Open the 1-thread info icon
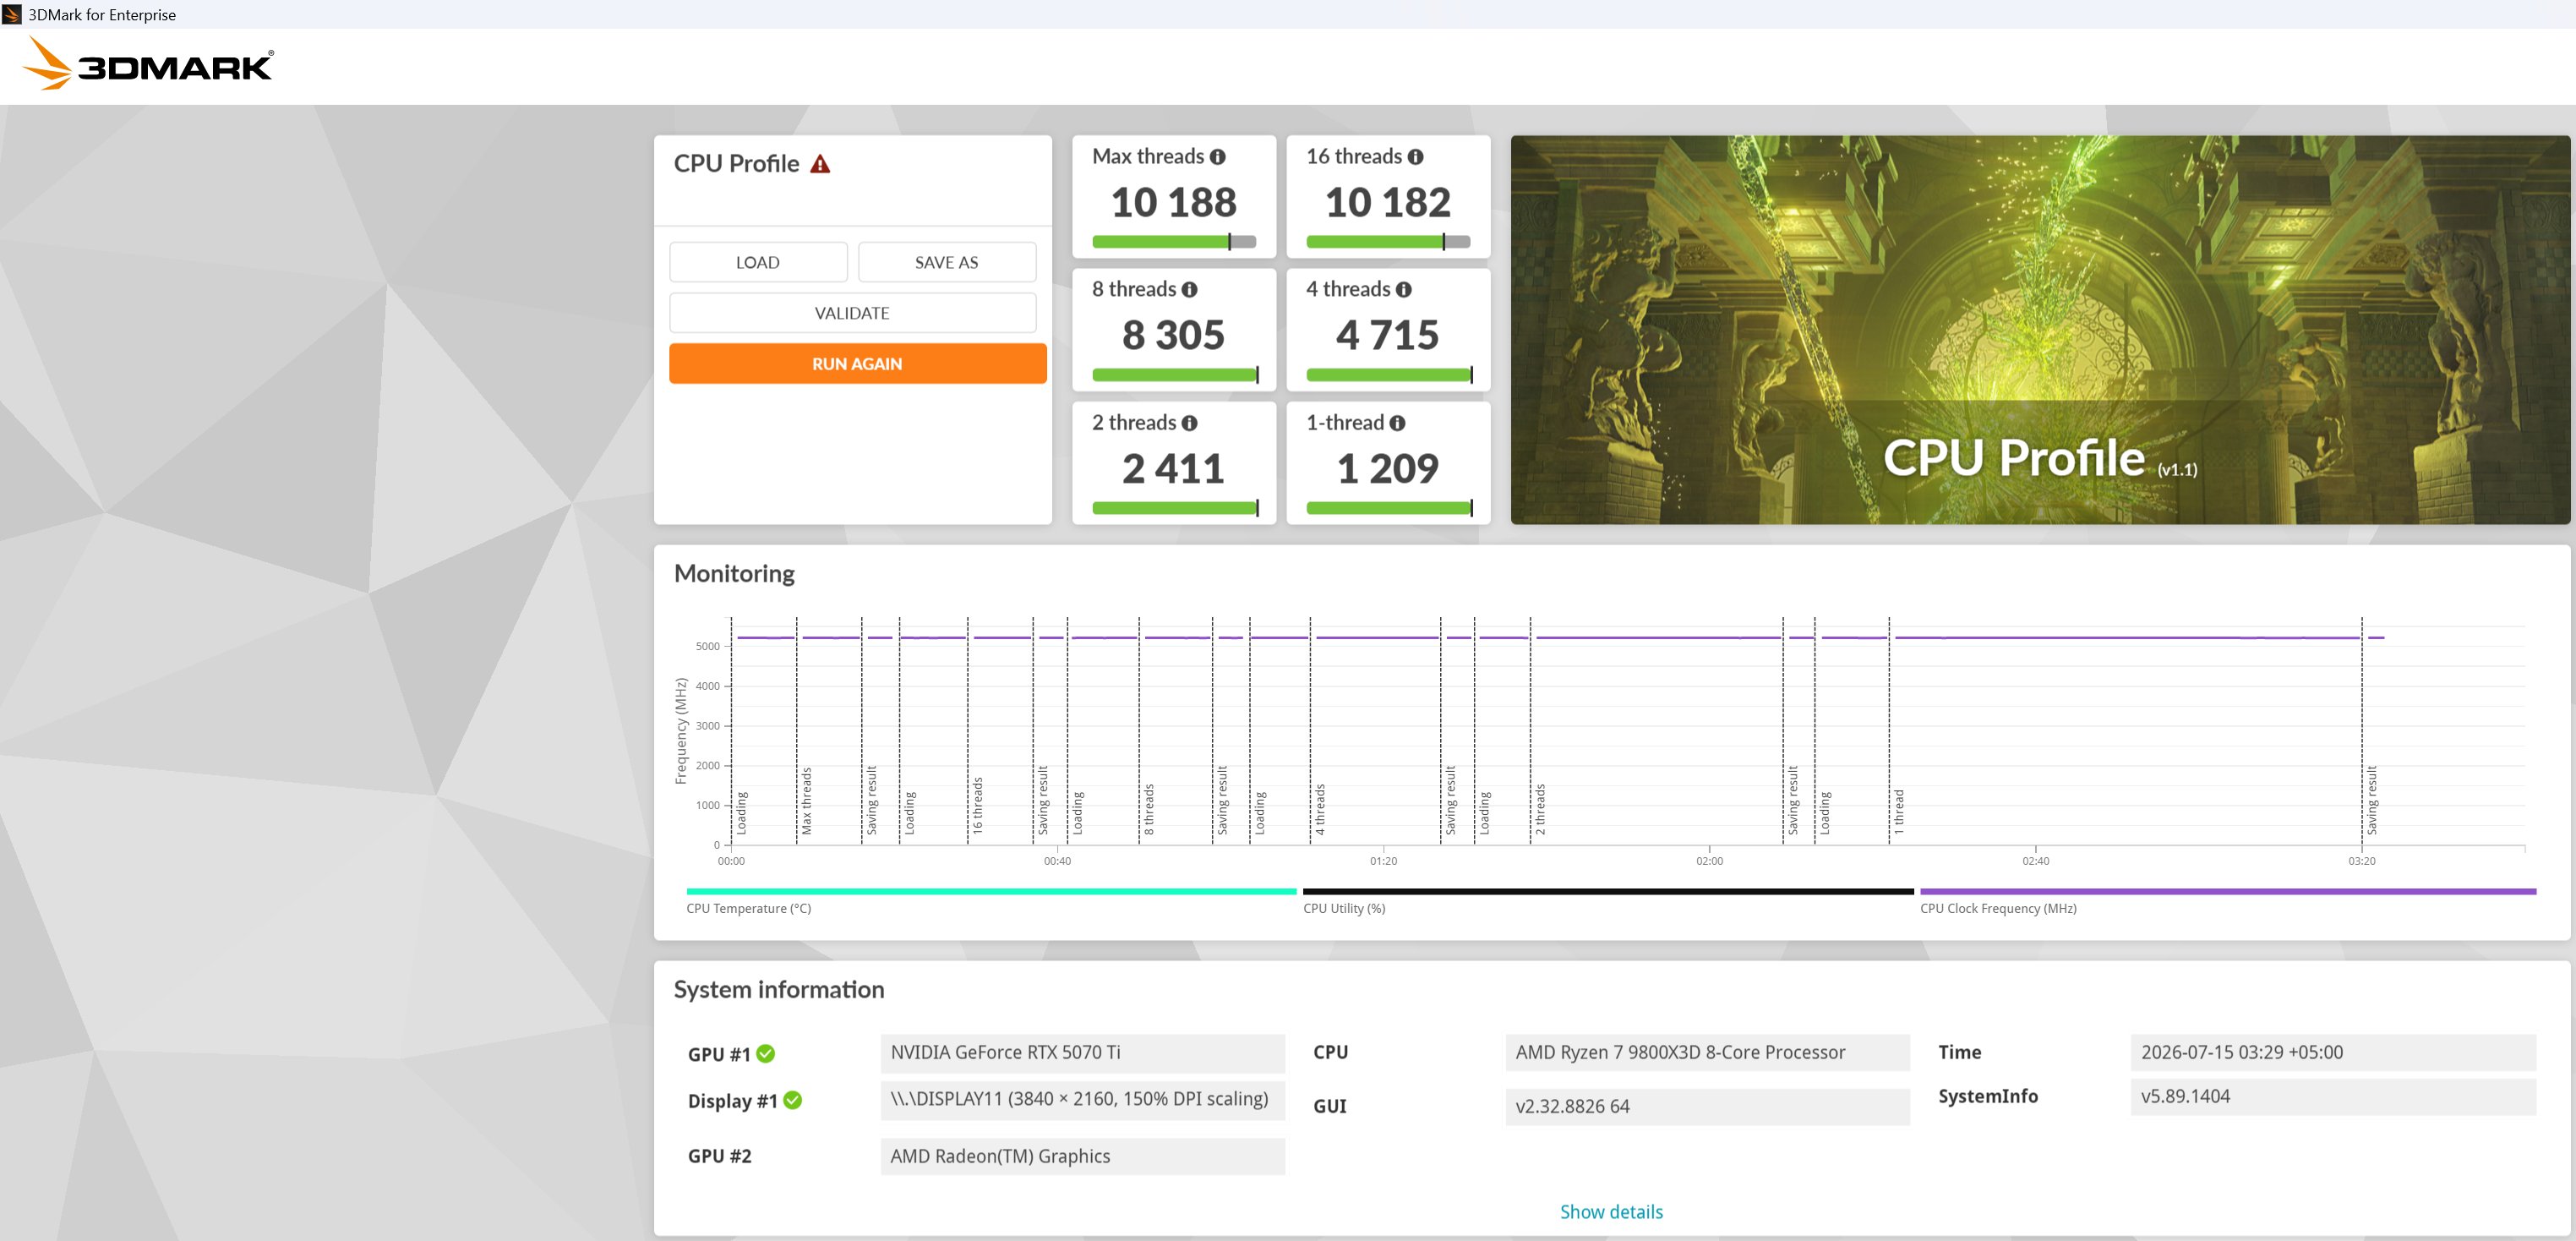Viewport: 2576px width, 1241px height. point(1397,424)
